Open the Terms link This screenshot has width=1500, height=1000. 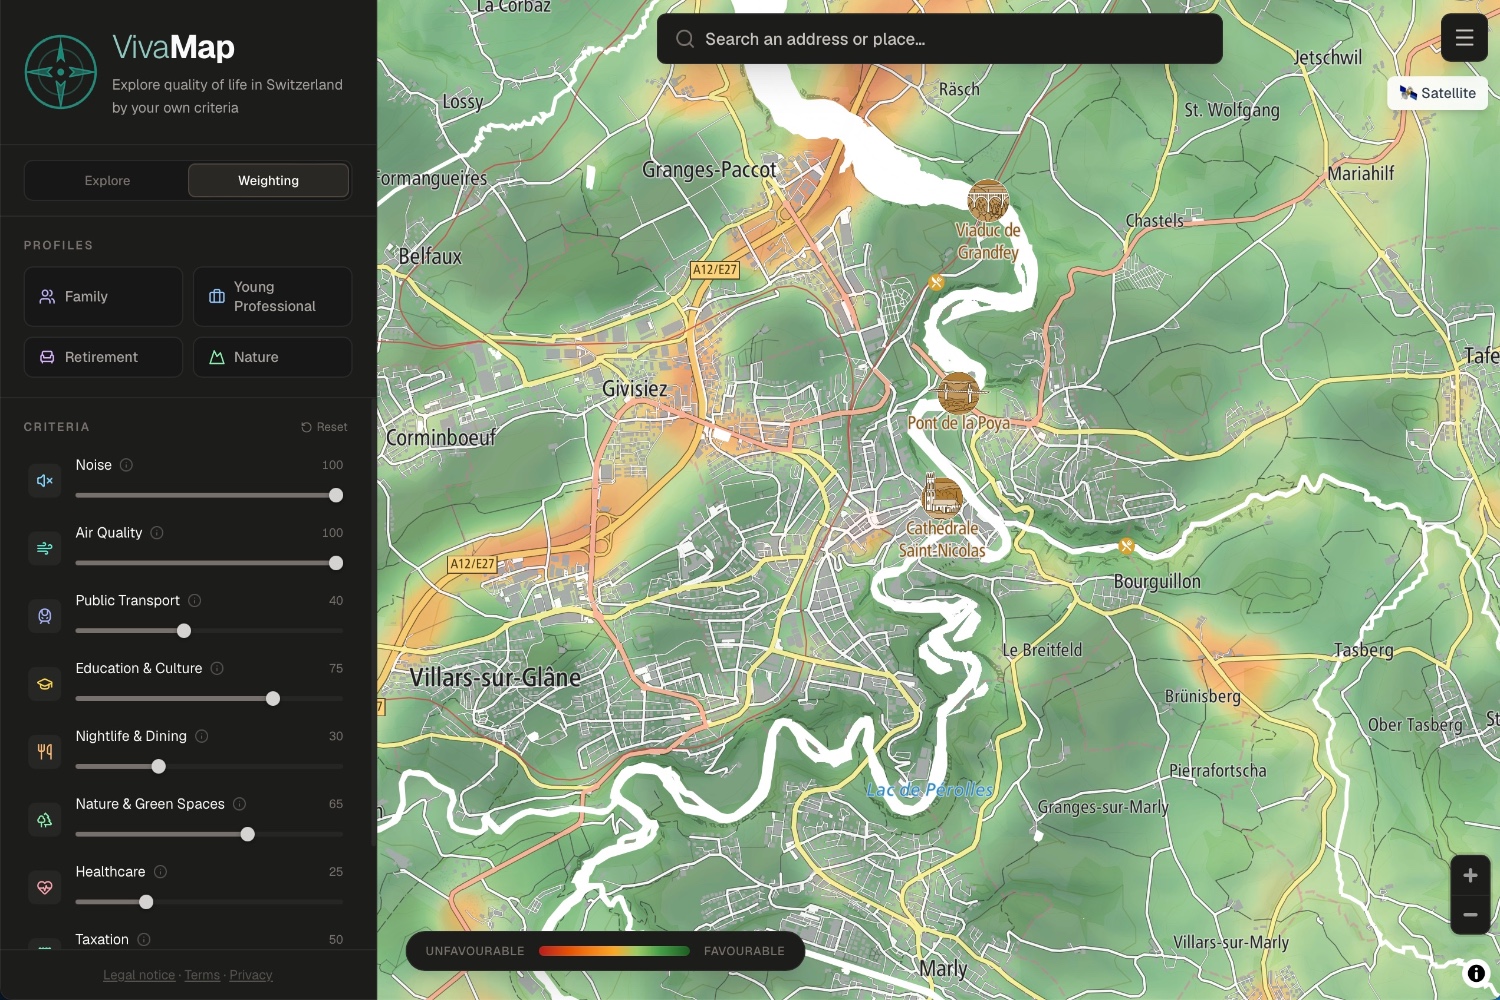coord(202,975)
